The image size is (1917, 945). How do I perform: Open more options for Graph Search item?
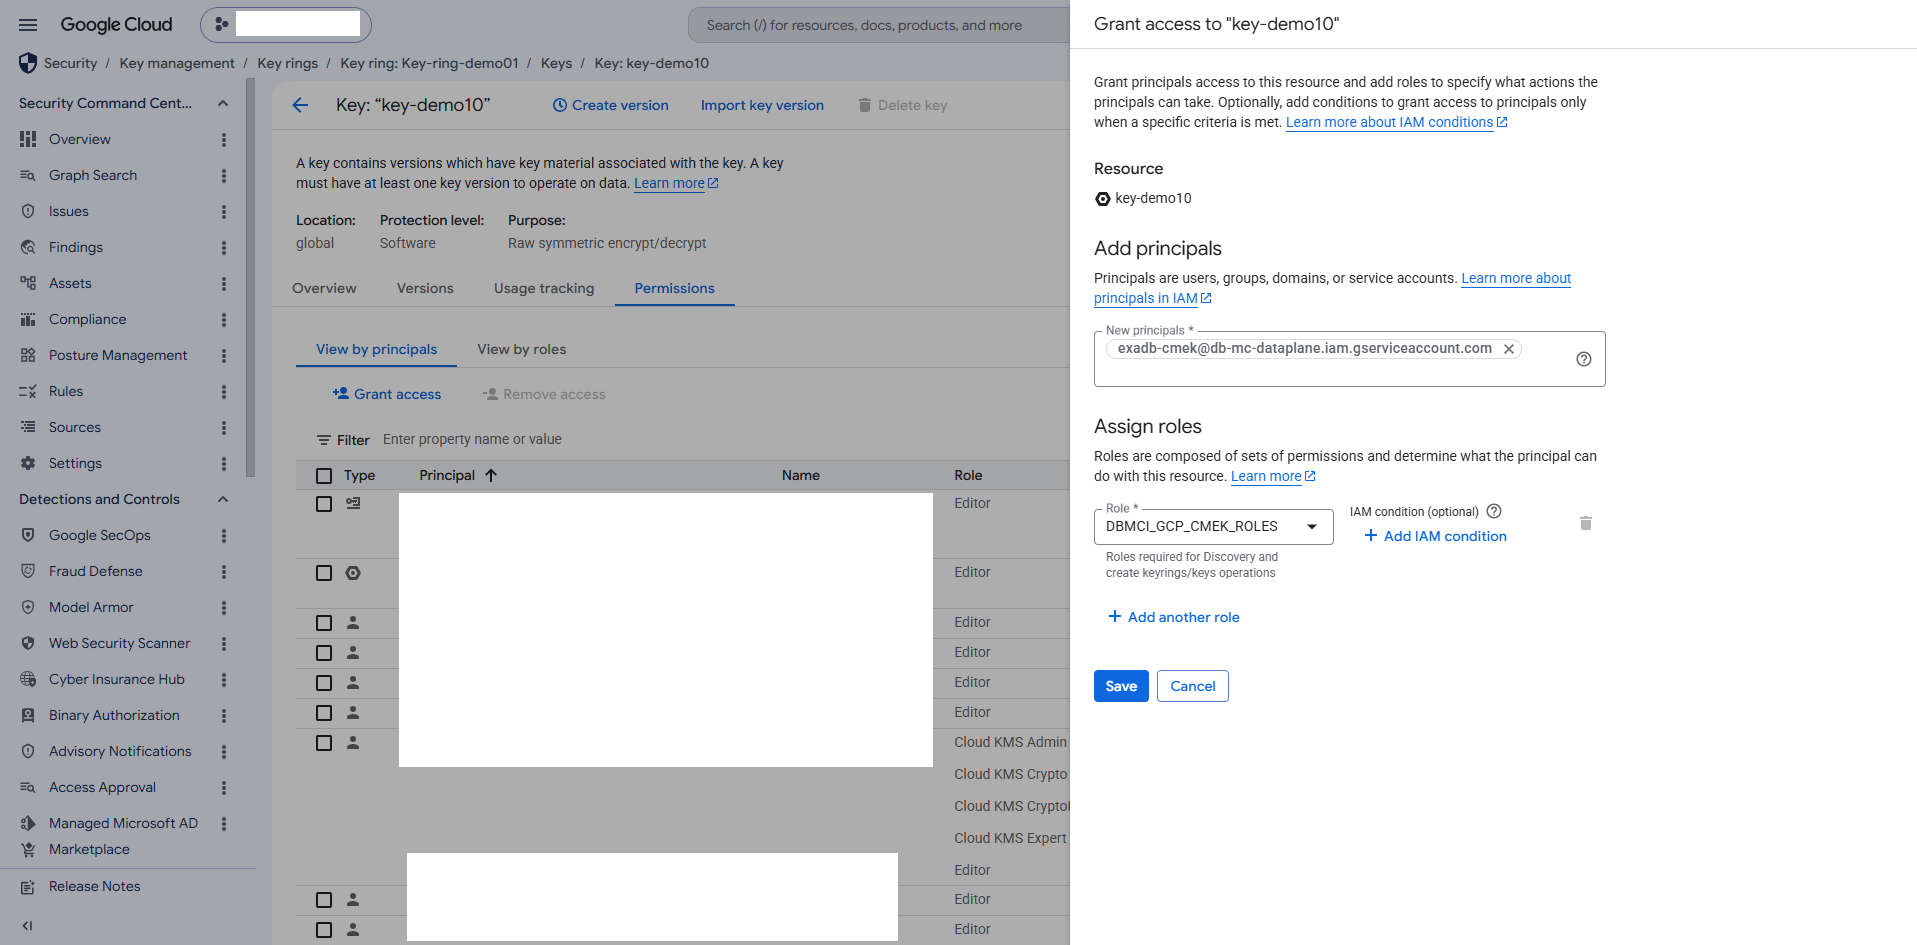pos(224,176)
